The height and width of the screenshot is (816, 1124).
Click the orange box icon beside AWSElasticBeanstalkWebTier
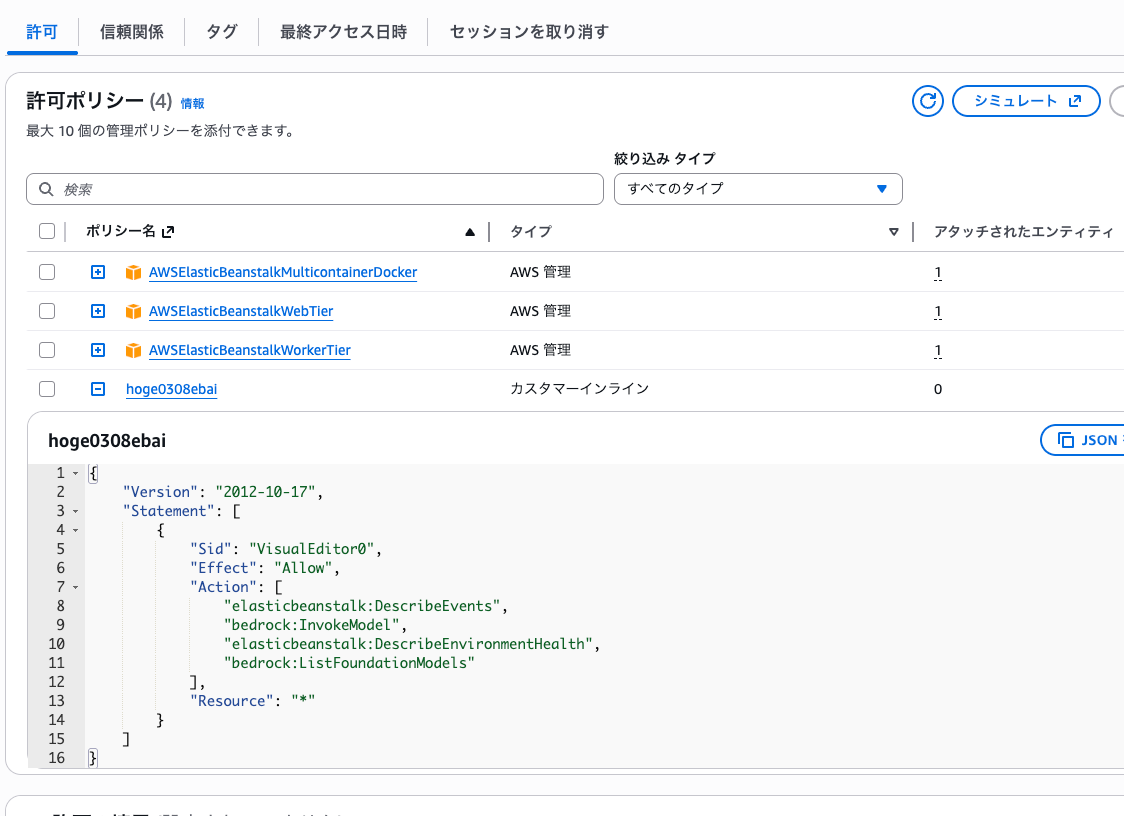[134, 311]
